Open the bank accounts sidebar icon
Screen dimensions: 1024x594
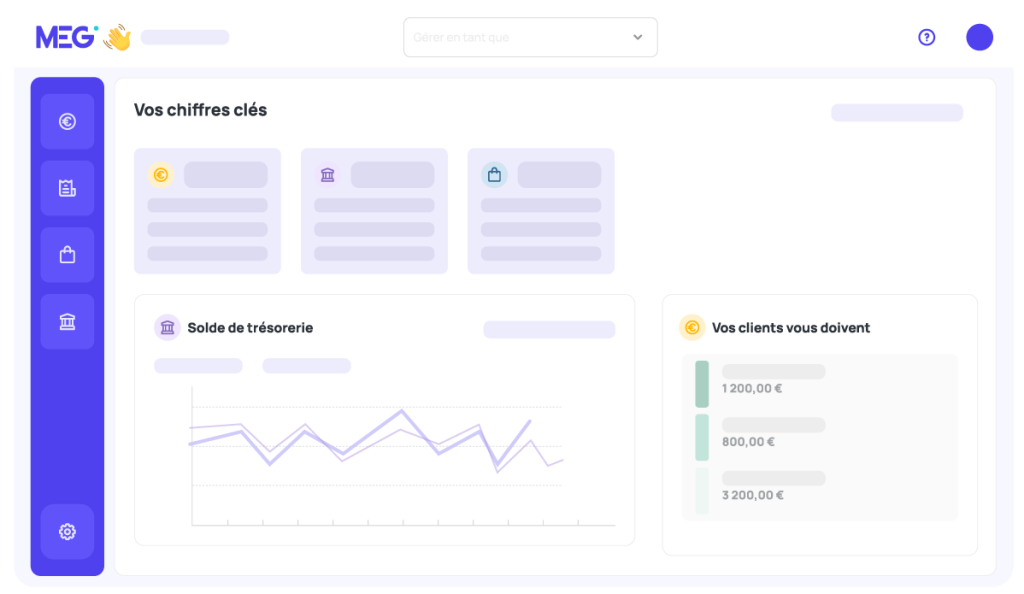click(x=67, y=320)
